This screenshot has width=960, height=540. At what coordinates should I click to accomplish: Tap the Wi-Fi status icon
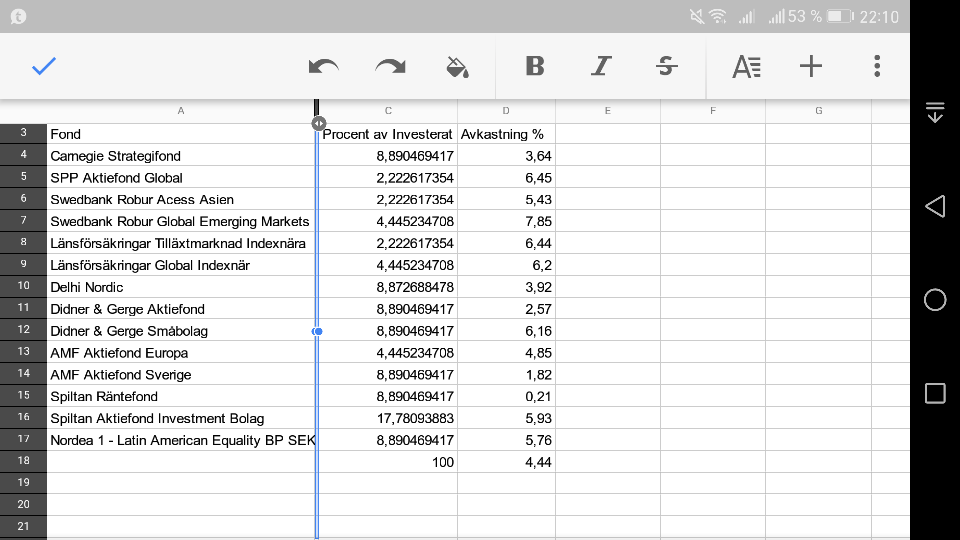point(718,17)
